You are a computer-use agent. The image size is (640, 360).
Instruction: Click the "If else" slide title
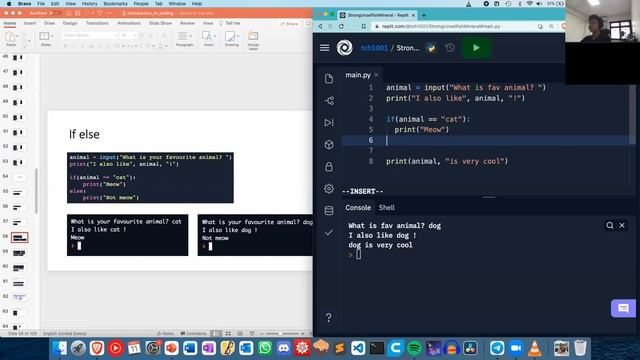[84, 134]
